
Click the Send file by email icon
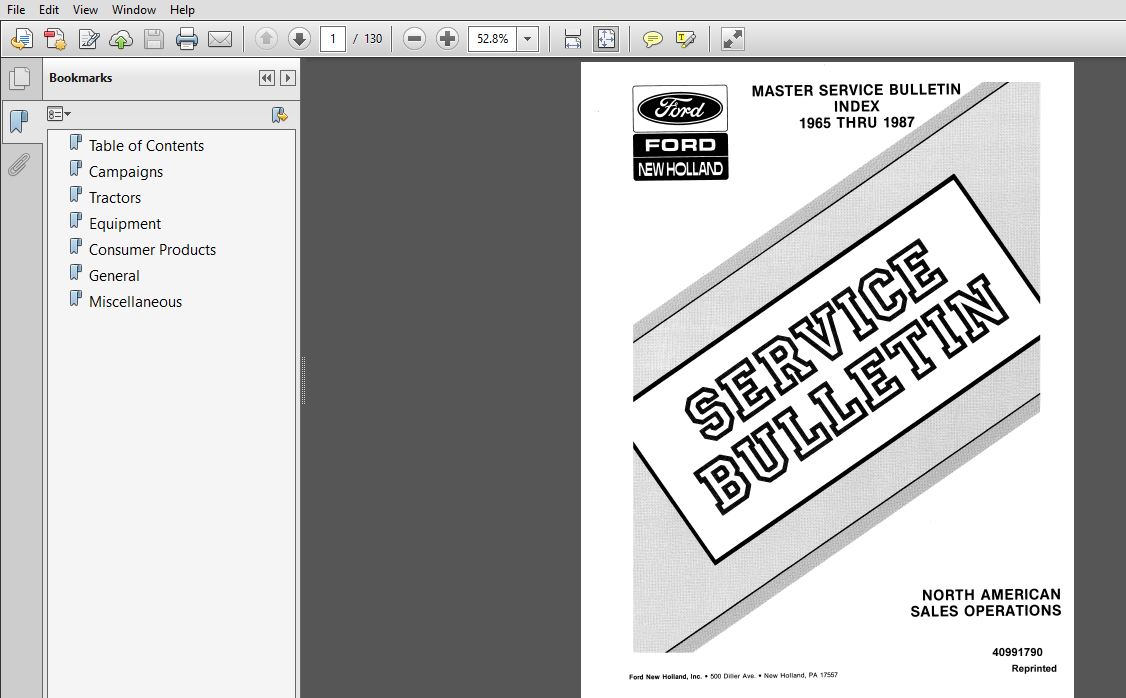pyautogui.click(x=219, y=39)
